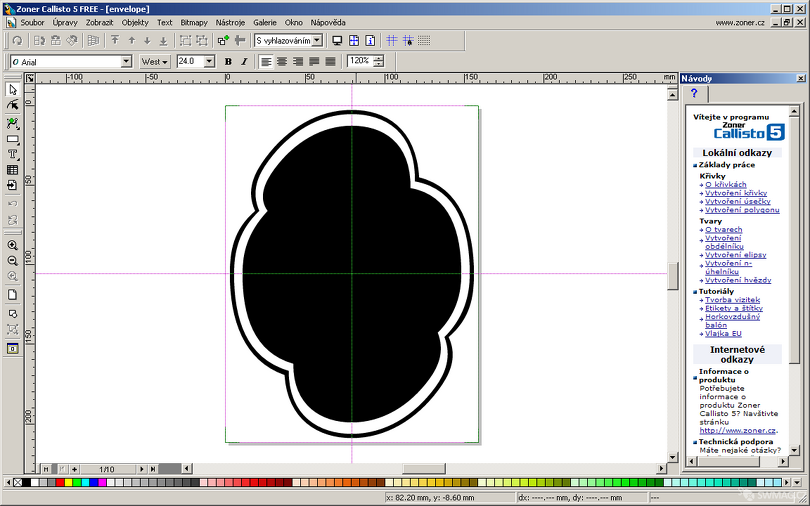
Task: Open the 'Vytvoření hvězdy' link
Action: 738,280
